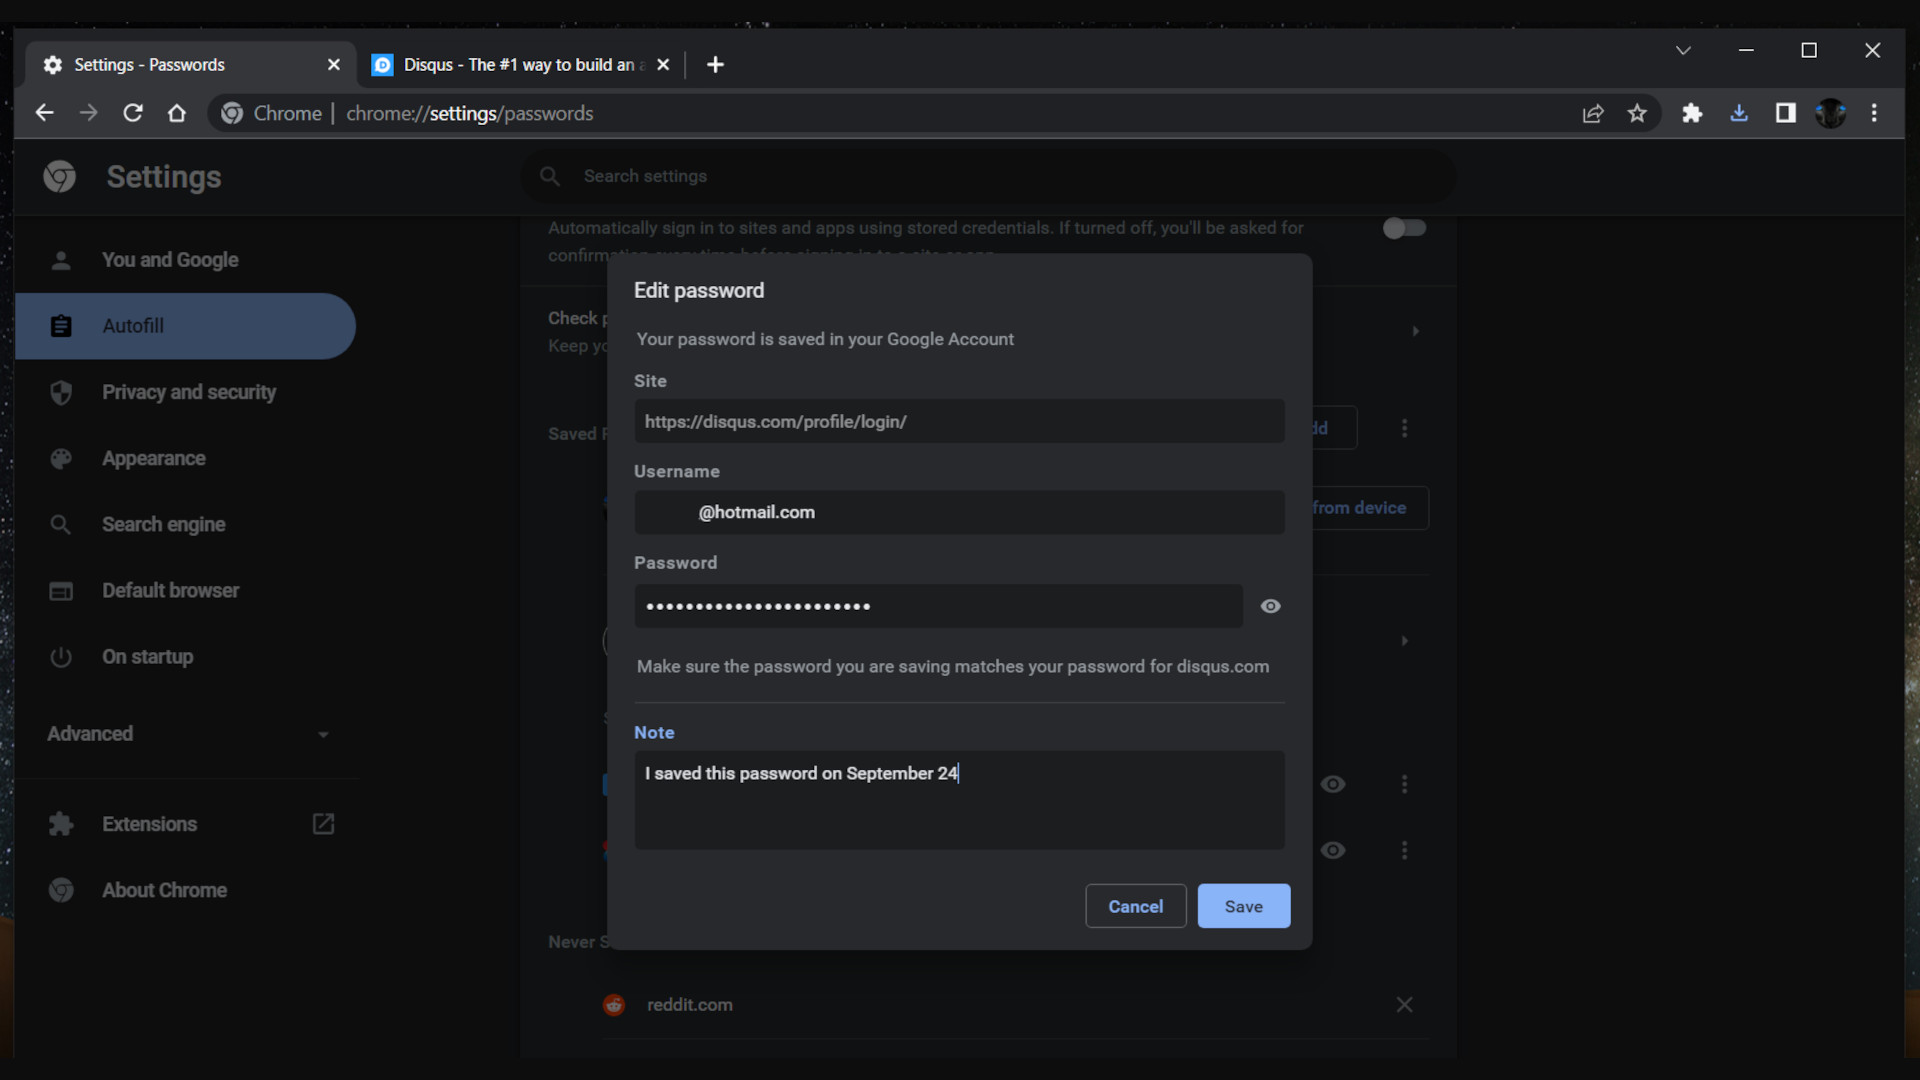Image resolution: width=1920 pixels, height=1080 pixels.
Task: Open Chrome three-dot menu
Action: tap(1875, 113)
